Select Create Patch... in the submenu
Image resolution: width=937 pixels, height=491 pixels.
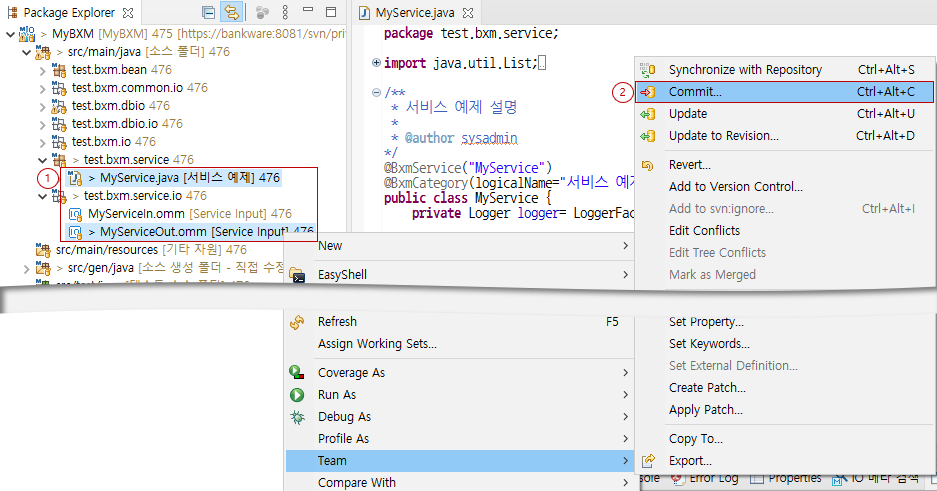707,388
